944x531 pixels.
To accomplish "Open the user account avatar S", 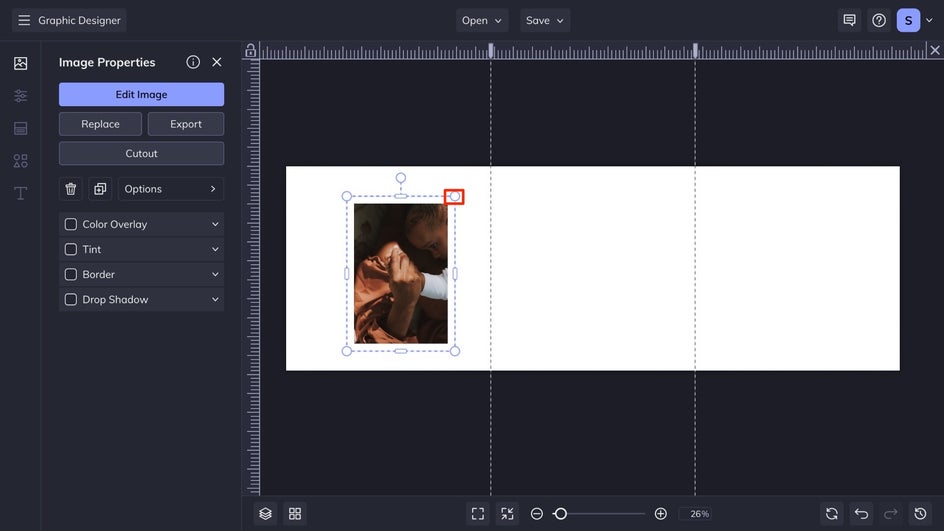I will pos(908,20).
